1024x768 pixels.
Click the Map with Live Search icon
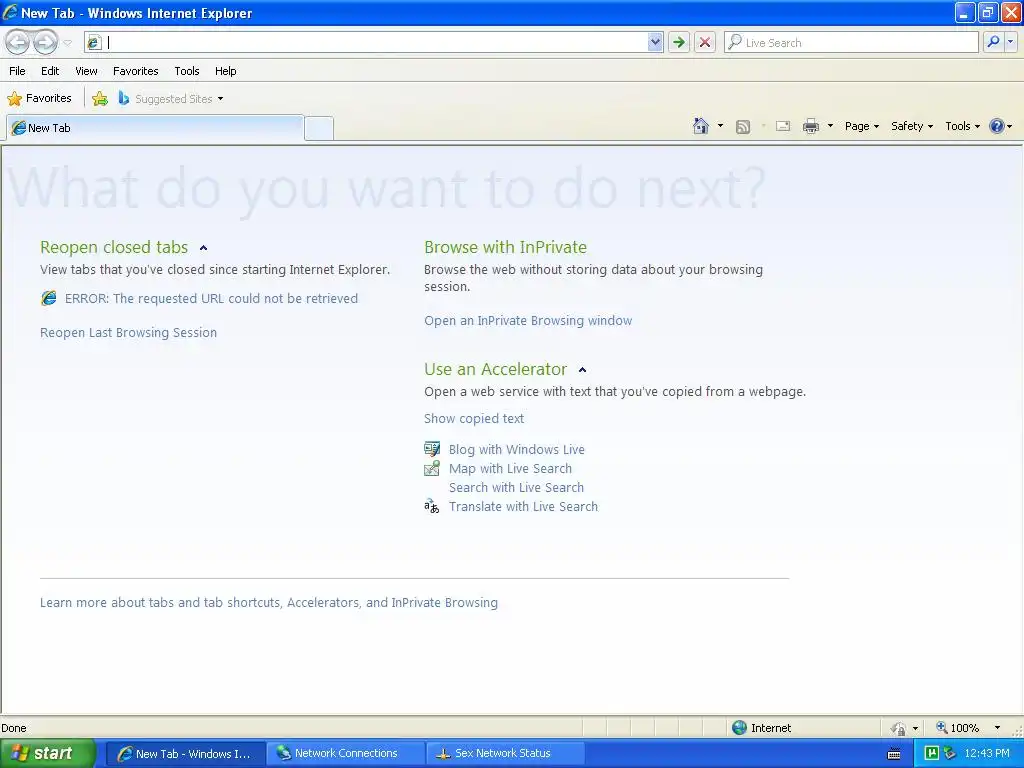coord(432,468)
